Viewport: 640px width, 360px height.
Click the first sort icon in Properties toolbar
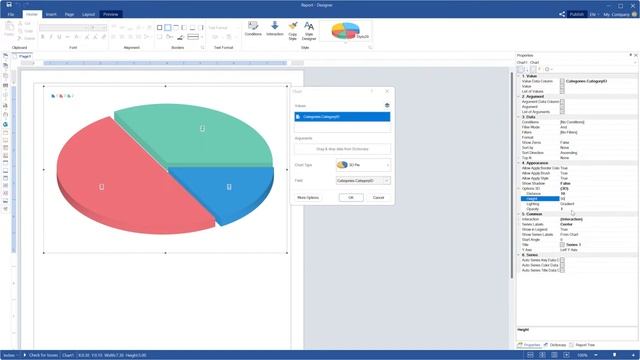tap(521, 69)
